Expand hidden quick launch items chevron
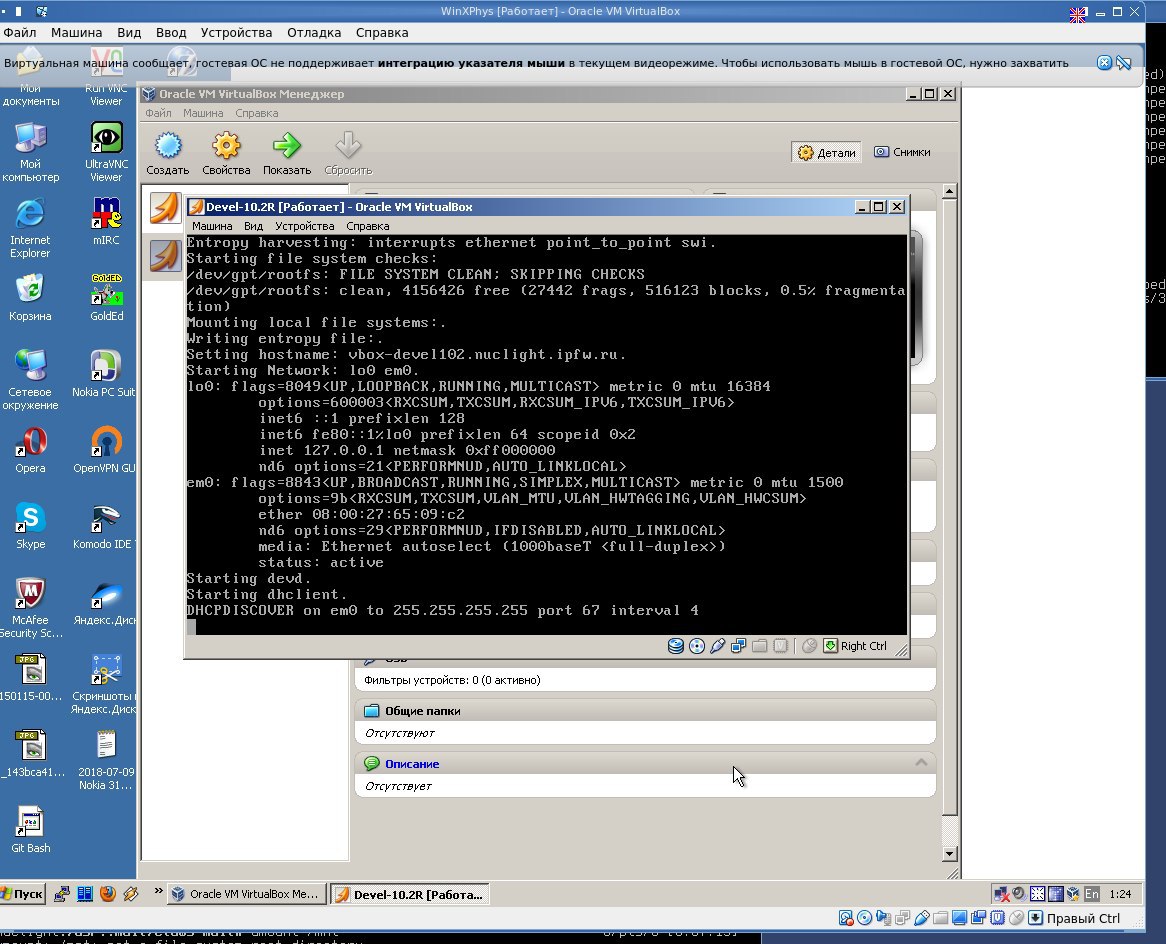This screenshot has height=944, width=1166. coord(158,891)
